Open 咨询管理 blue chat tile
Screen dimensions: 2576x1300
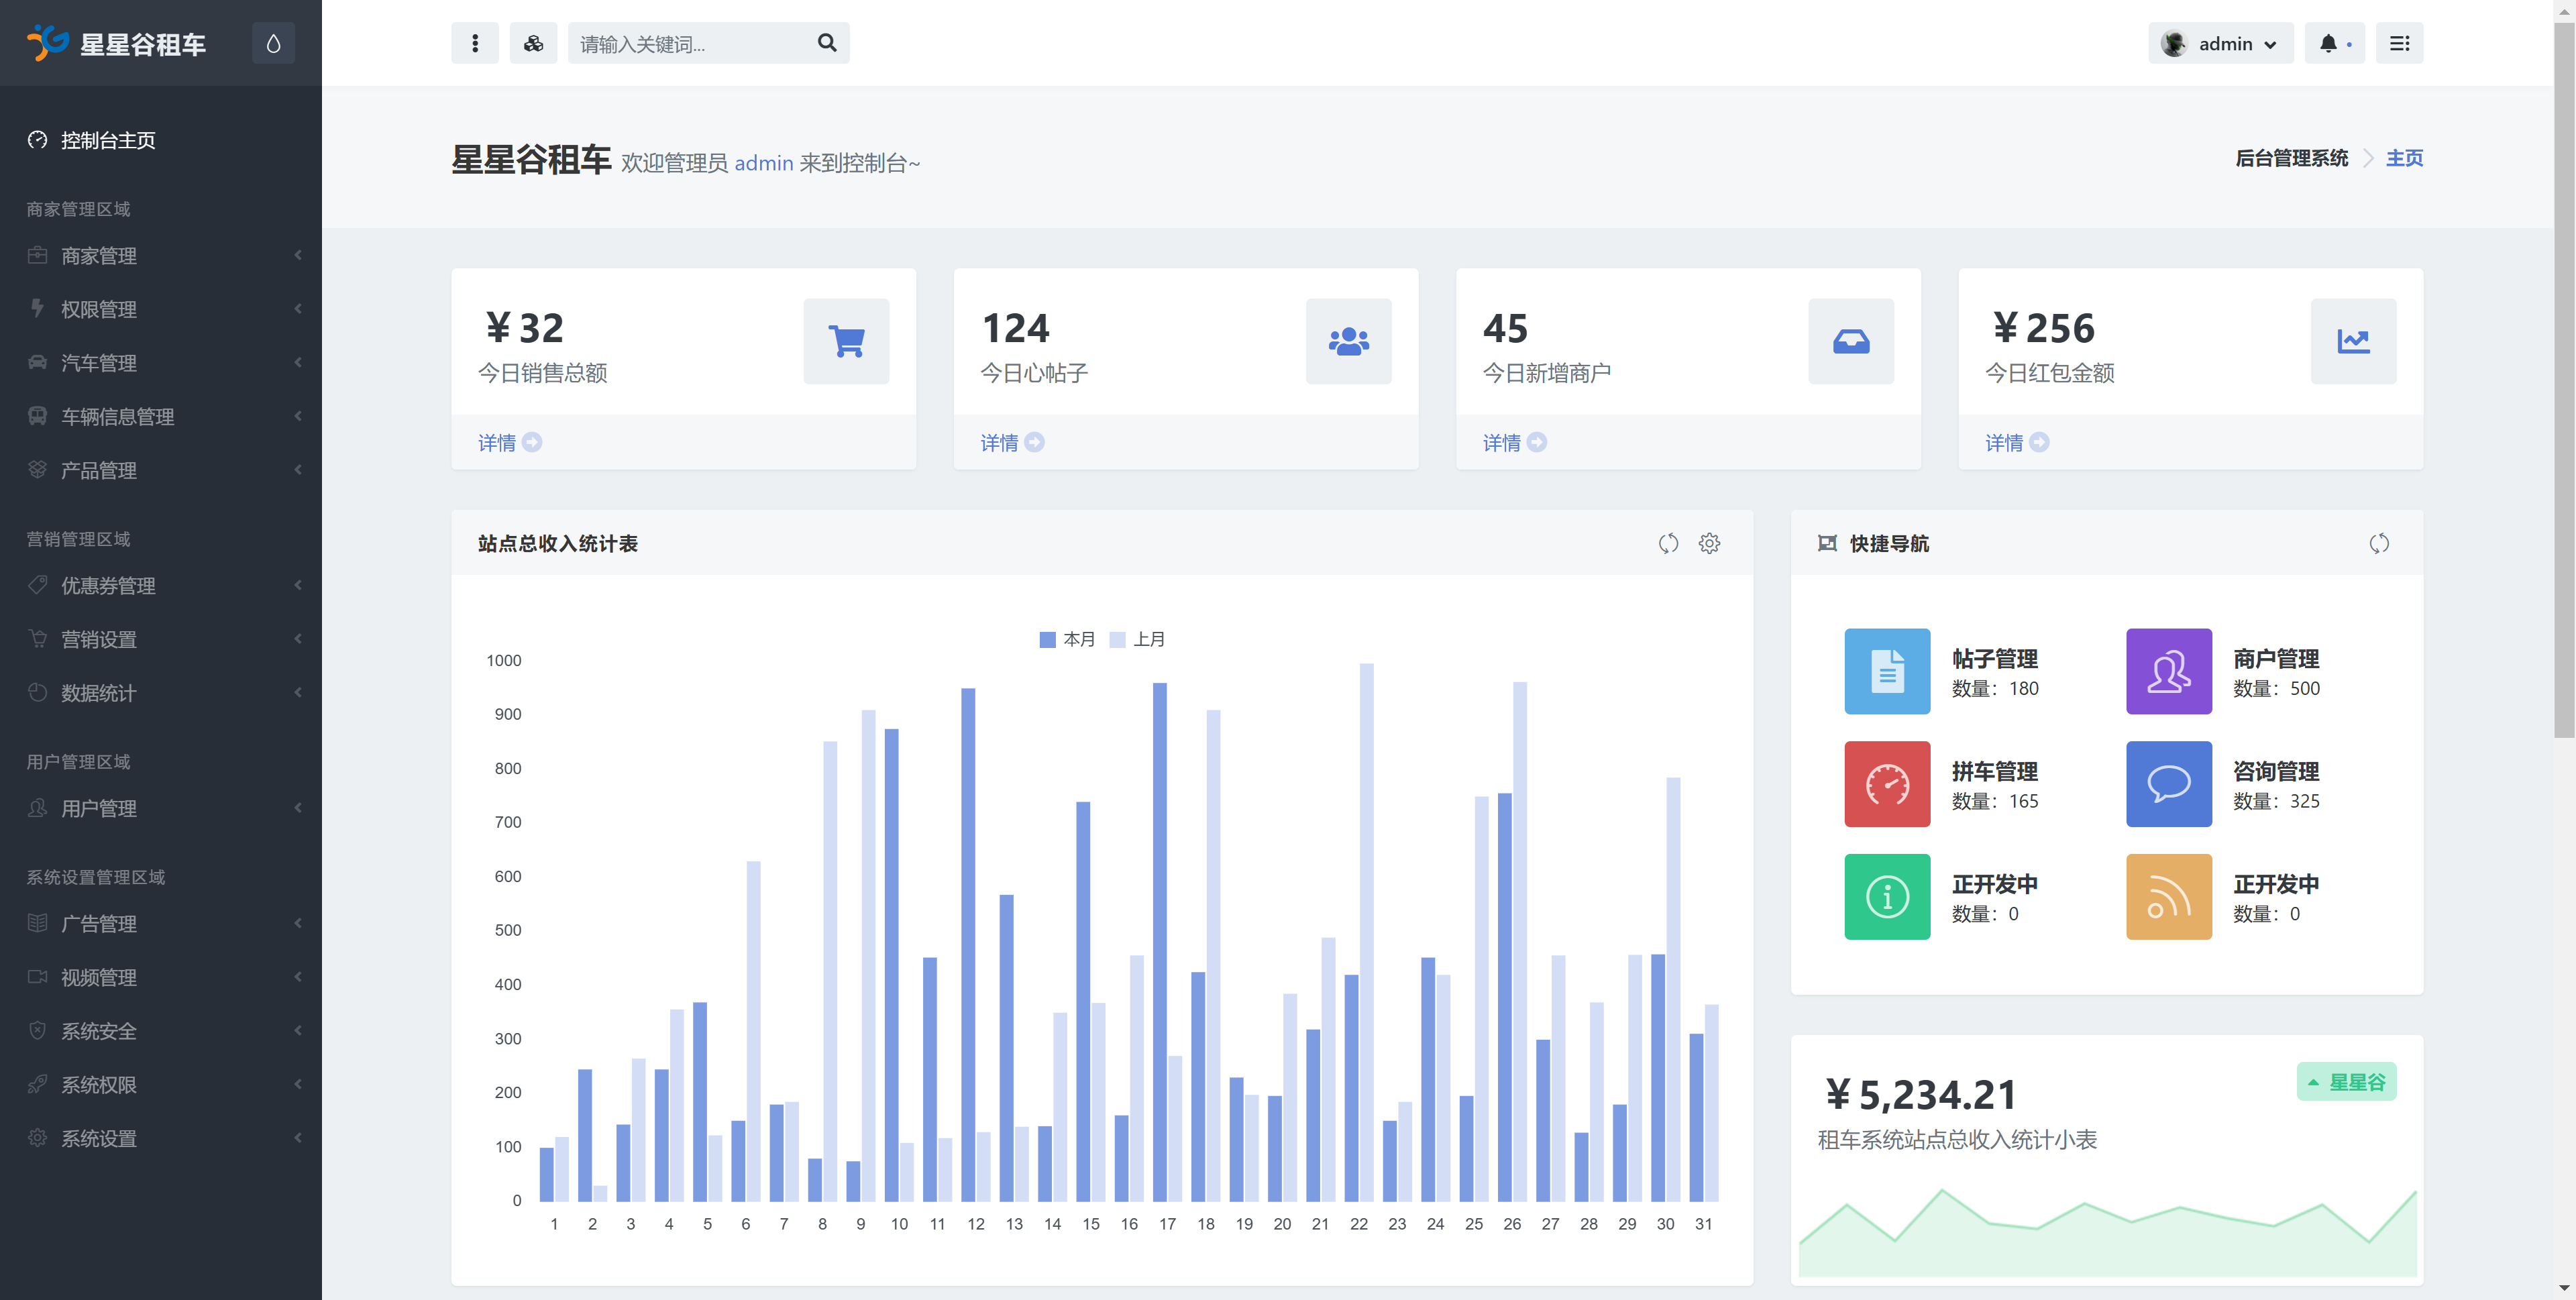pyautogui.click(x=2169, y=784)
